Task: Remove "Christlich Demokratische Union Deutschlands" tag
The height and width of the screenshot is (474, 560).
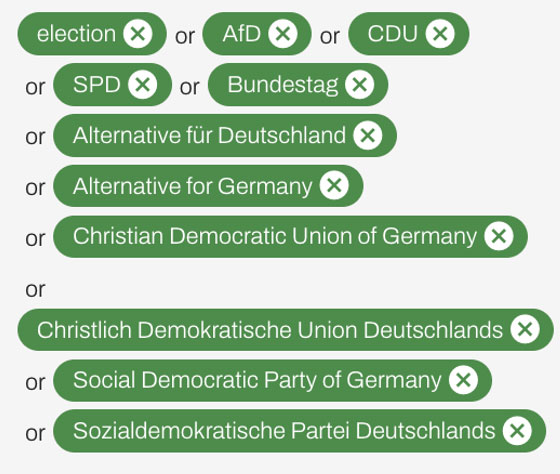Action: point(525,329)
